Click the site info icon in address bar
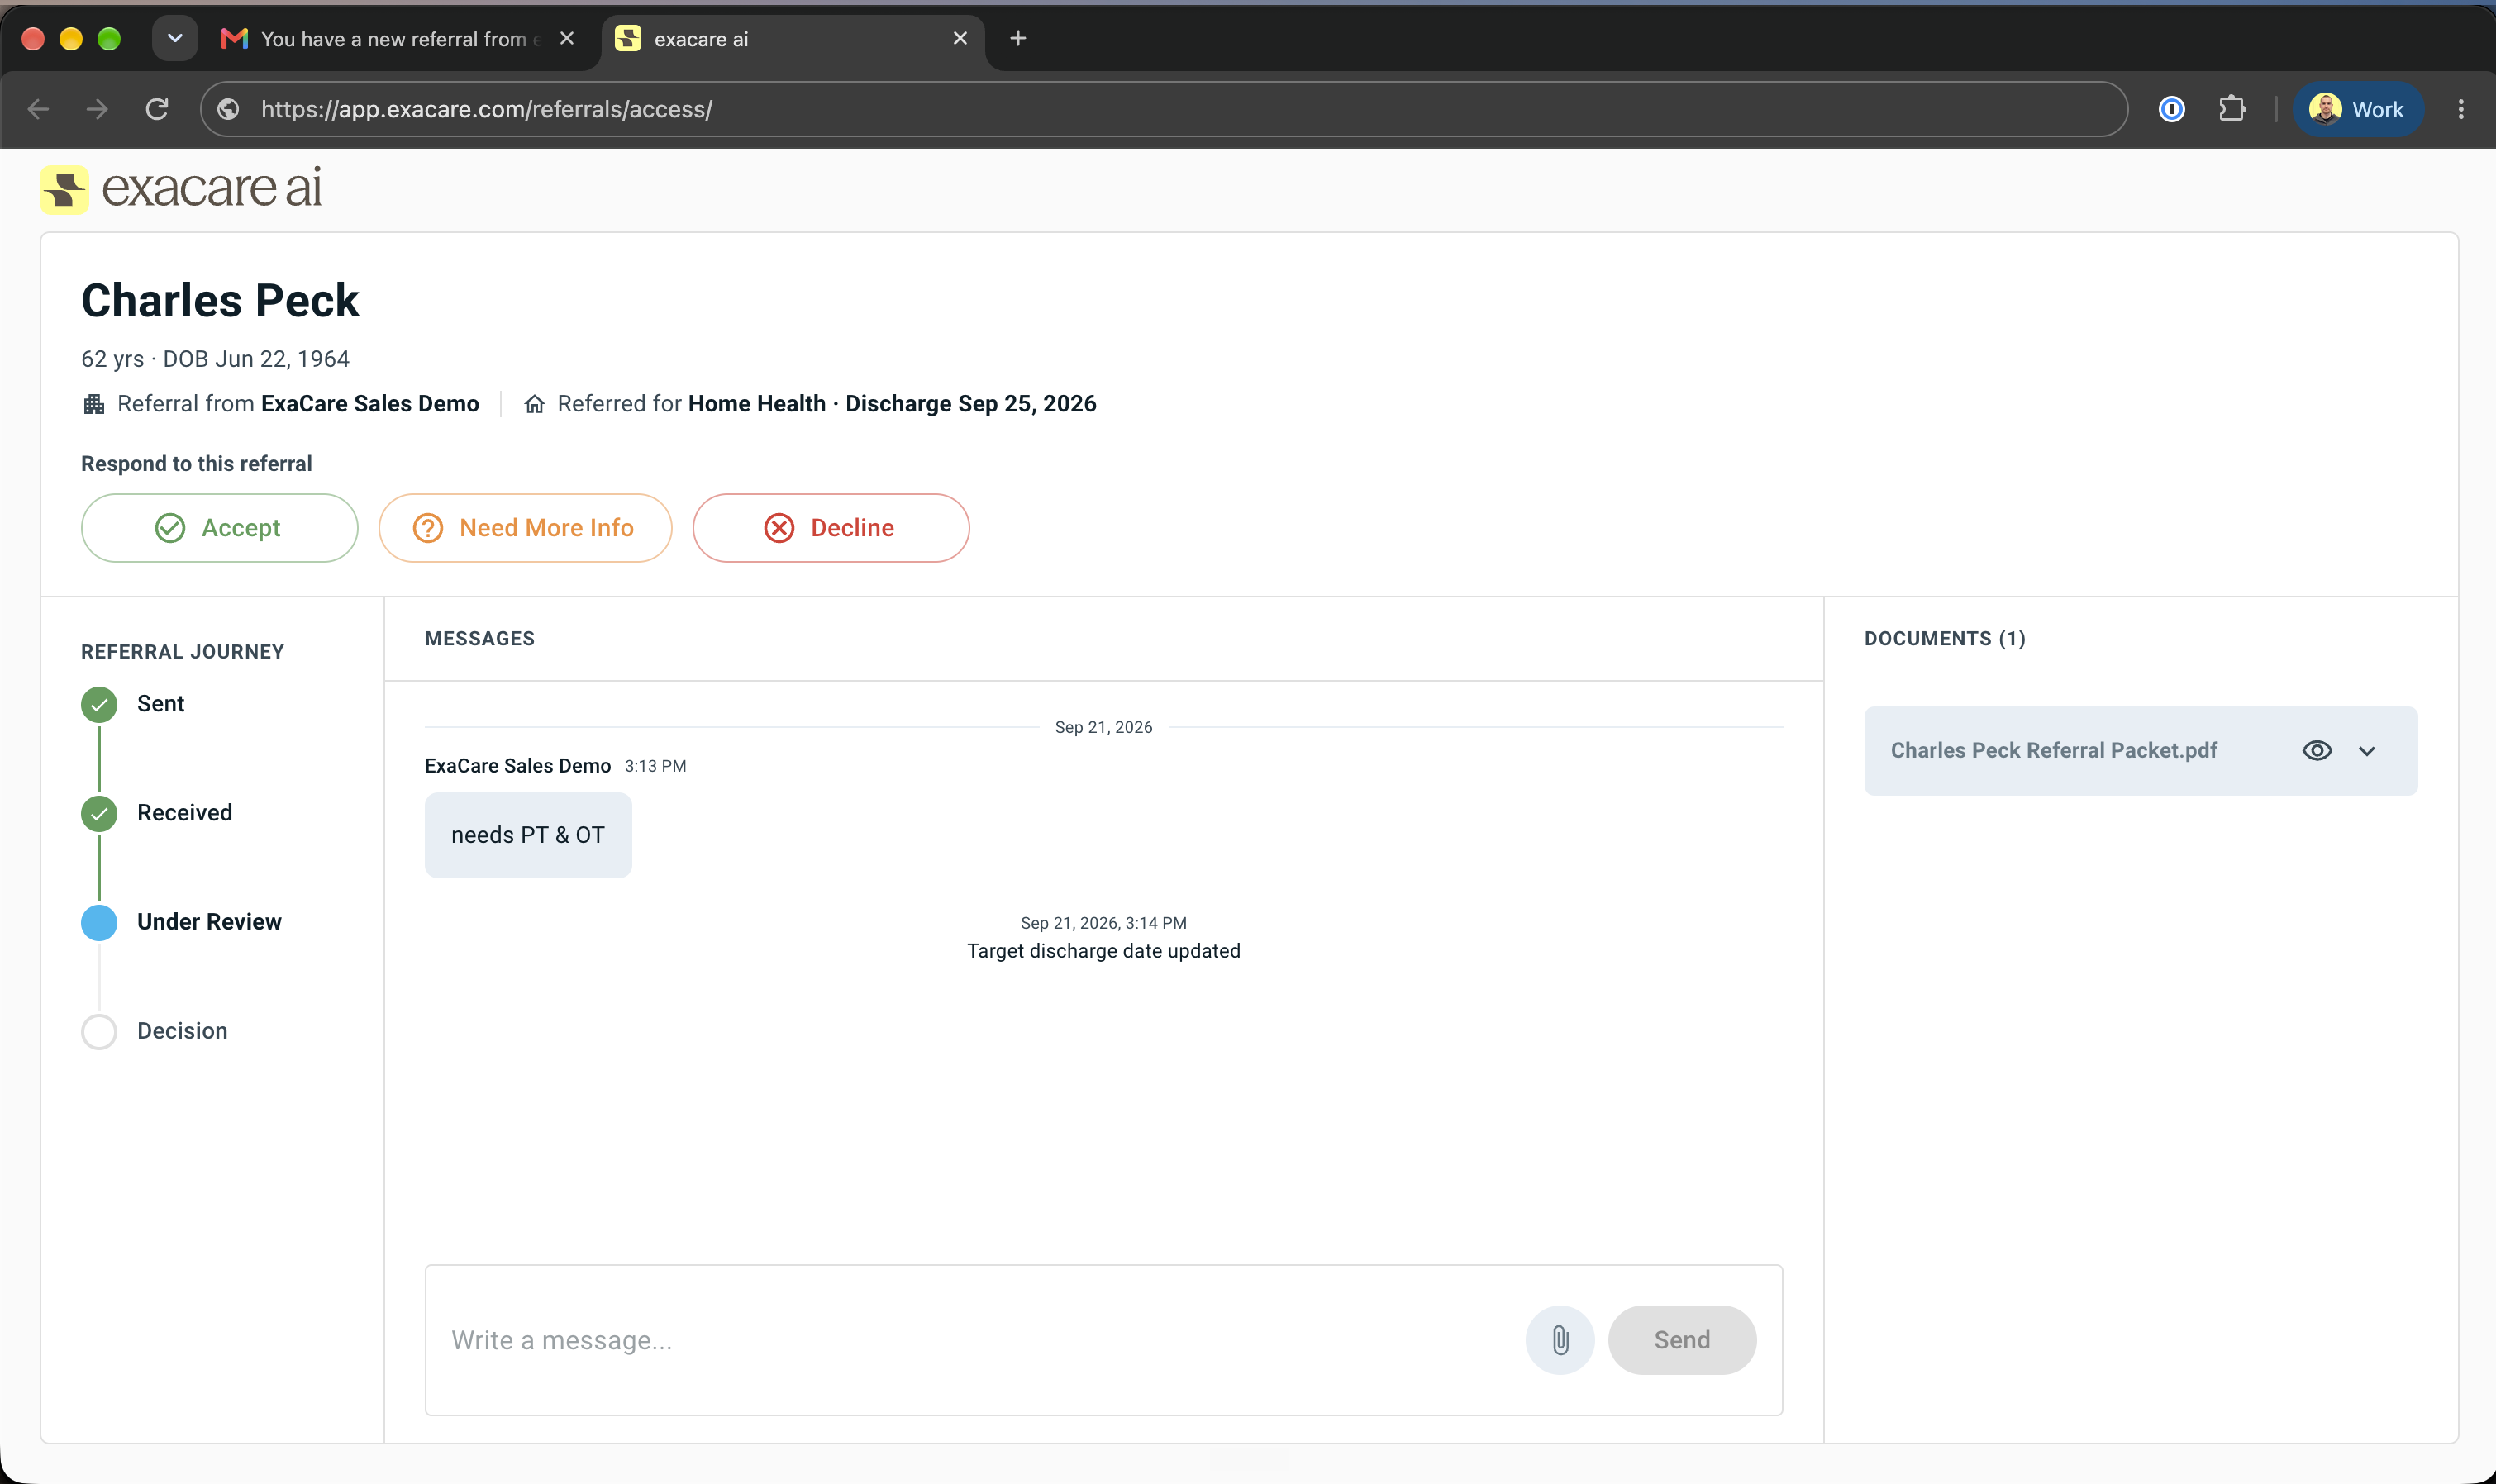 pyautogui.click(x=229, y=109)
